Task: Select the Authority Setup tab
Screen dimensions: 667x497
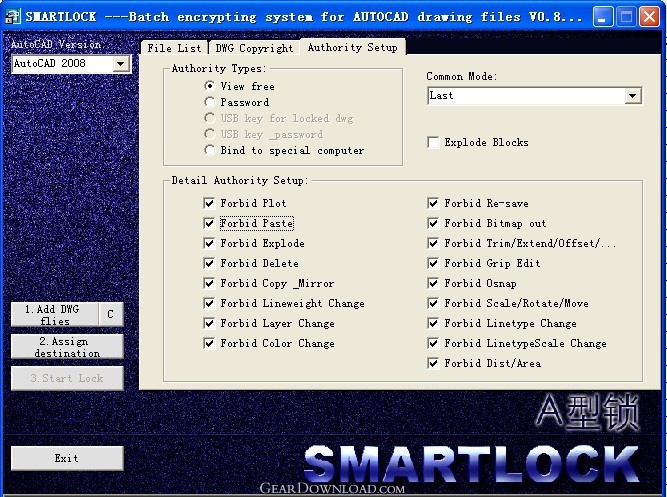Action: tap(353, 47)
